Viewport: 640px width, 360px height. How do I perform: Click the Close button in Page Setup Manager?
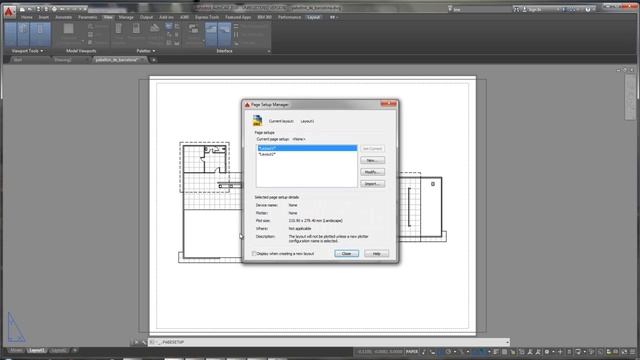click(347, 253)
